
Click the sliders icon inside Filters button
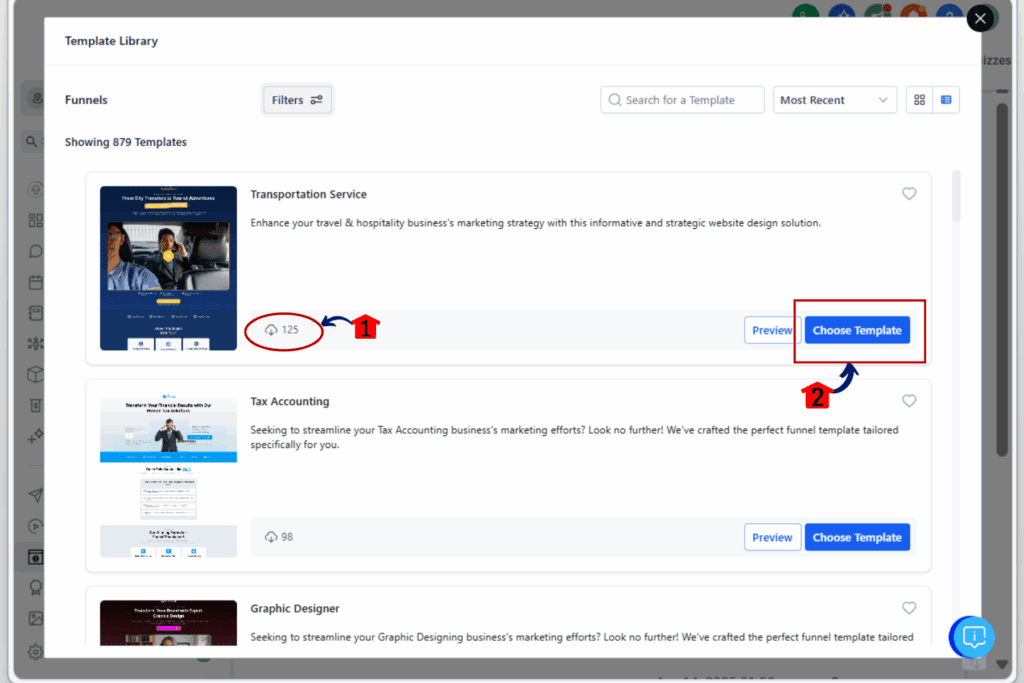pos(317,100)
